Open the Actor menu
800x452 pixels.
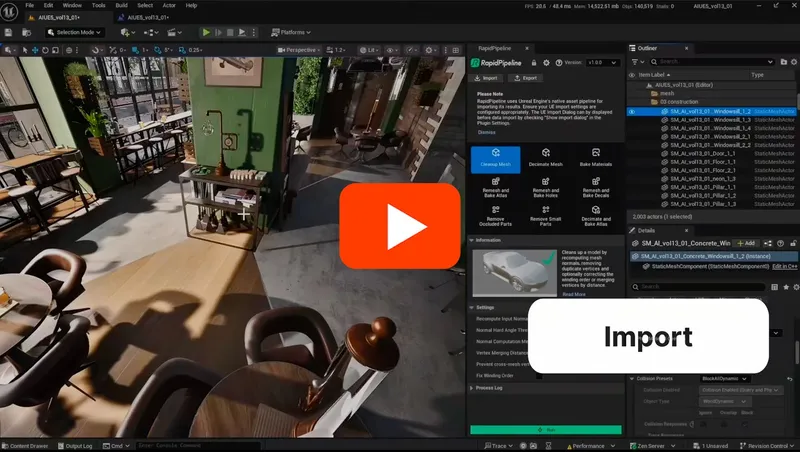[x=169, y=5]
